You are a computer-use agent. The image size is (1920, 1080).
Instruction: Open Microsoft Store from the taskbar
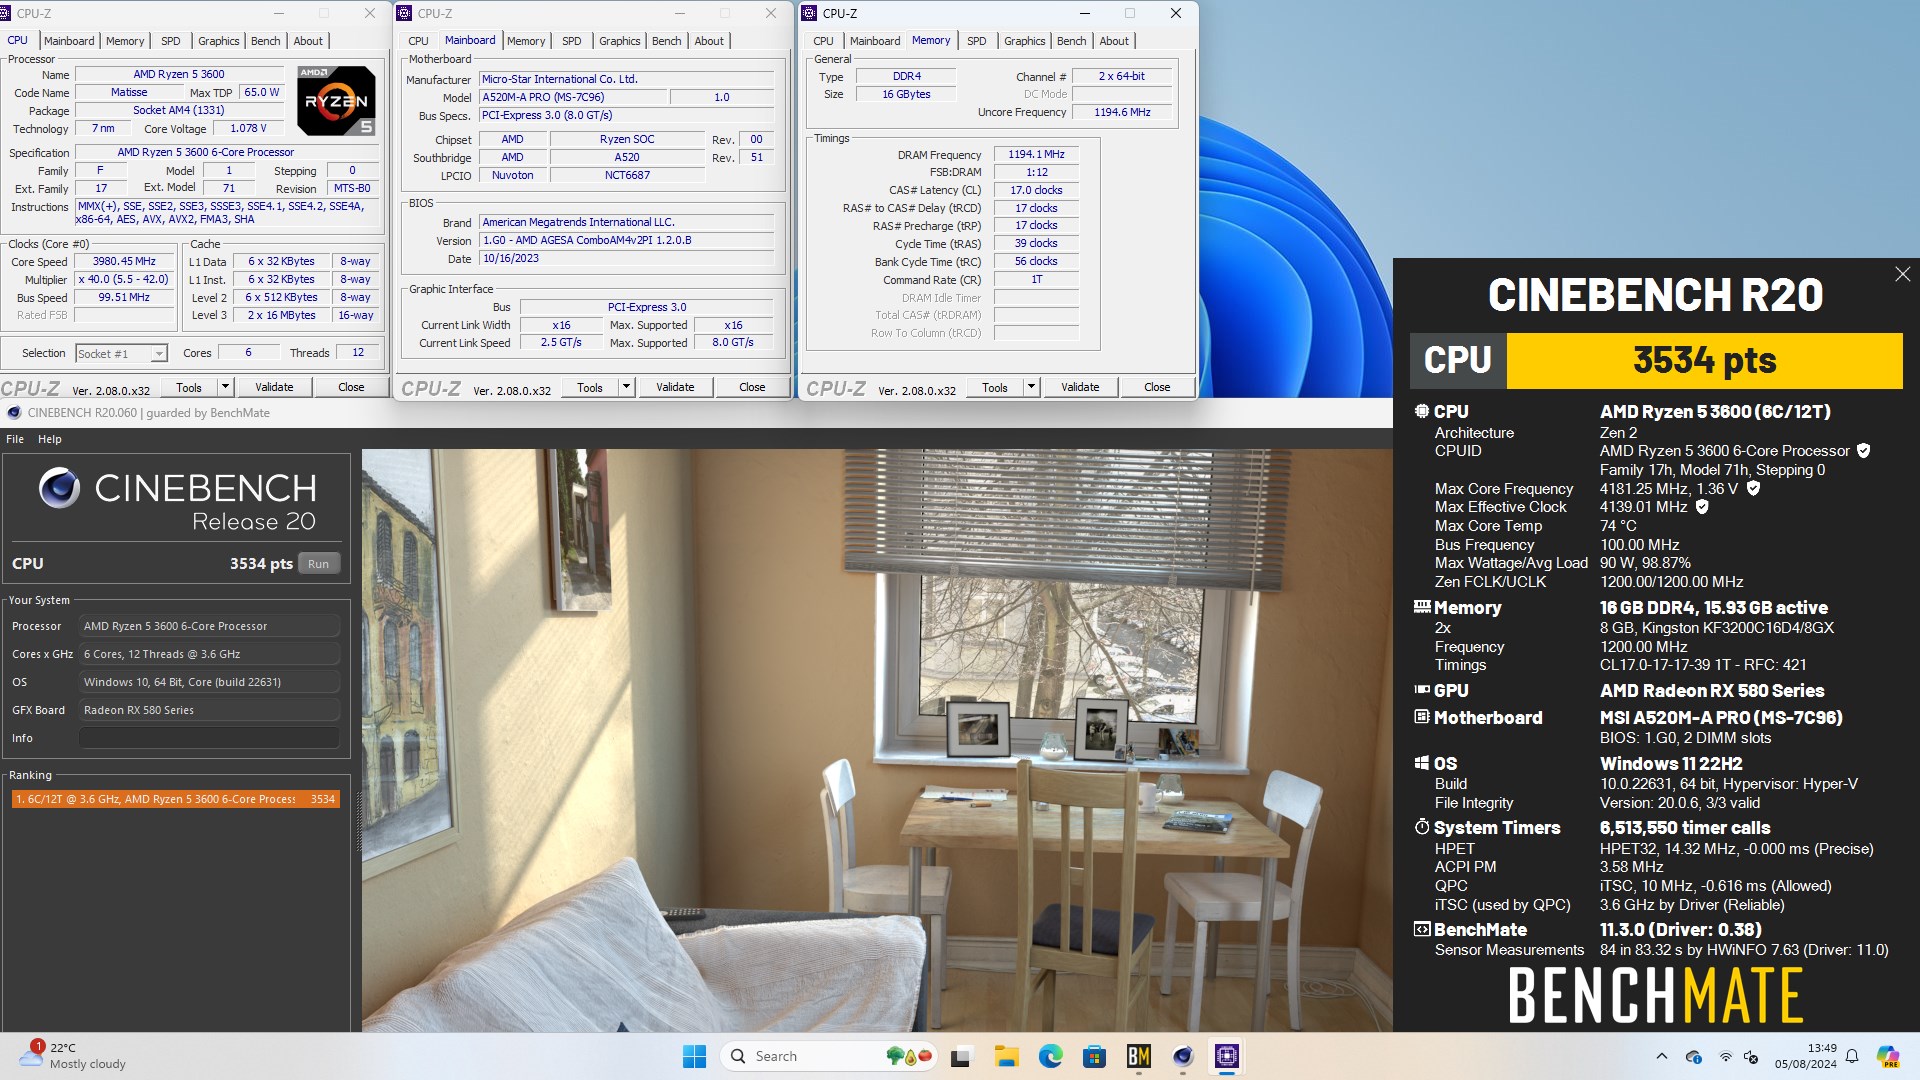(x=1094, y=1056)
